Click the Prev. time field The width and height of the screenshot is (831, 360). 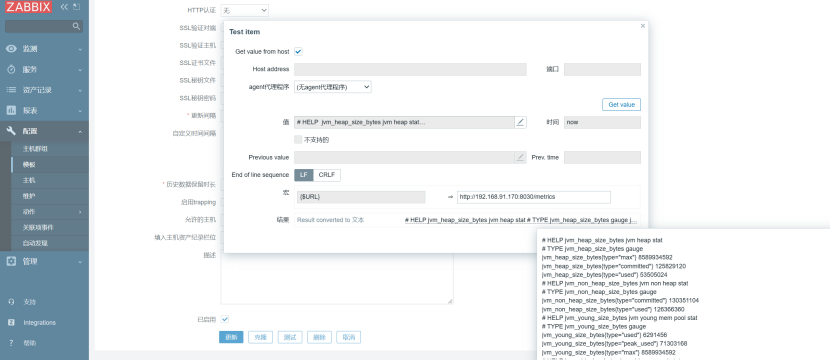coord(602,157)
